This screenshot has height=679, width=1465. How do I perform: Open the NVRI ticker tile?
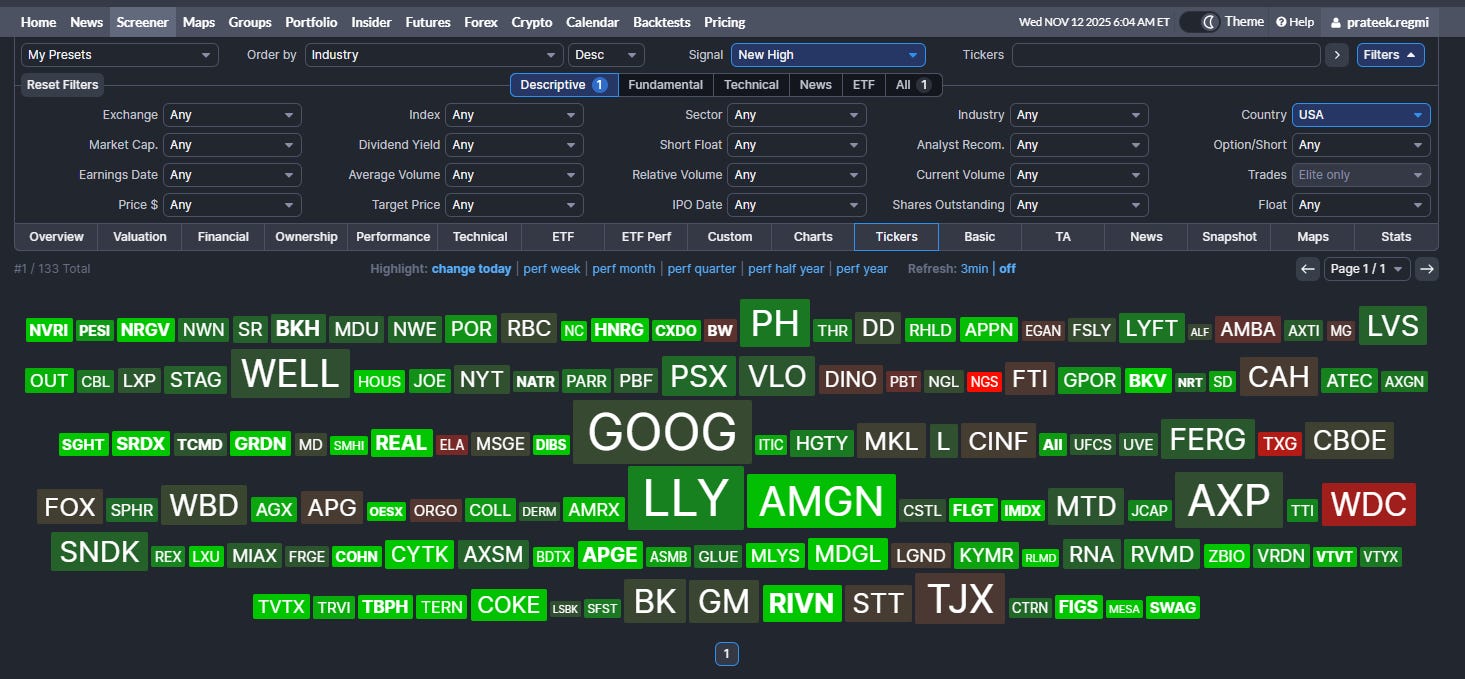(x=49, y=331)
